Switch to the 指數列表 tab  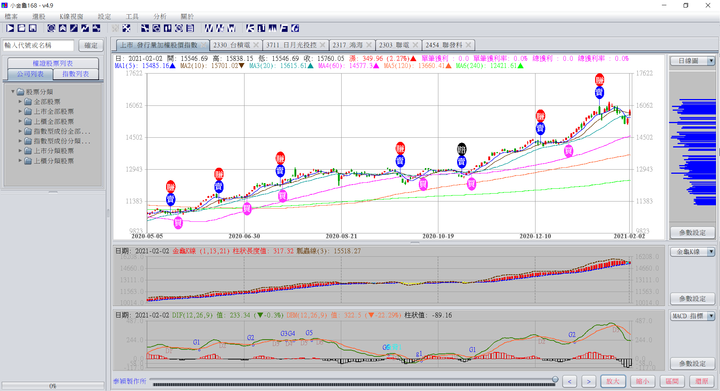click(76, 74)
